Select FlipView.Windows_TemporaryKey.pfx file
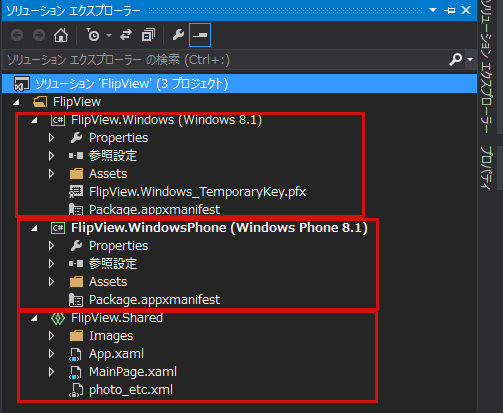Screen dimensions: 503x413 (x=197, y=192)
